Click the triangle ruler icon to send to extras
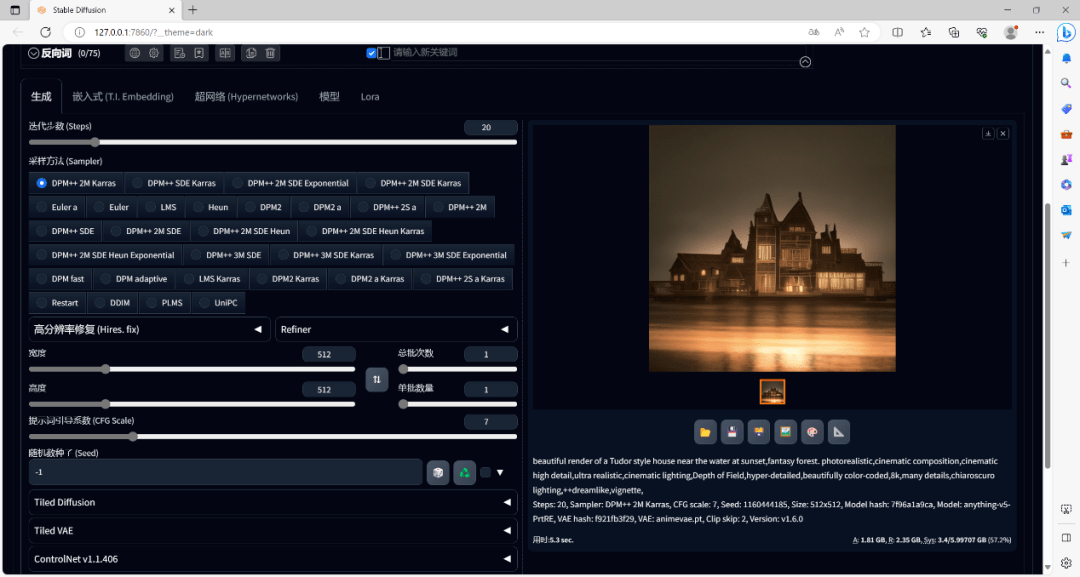 tap(839, 432)
